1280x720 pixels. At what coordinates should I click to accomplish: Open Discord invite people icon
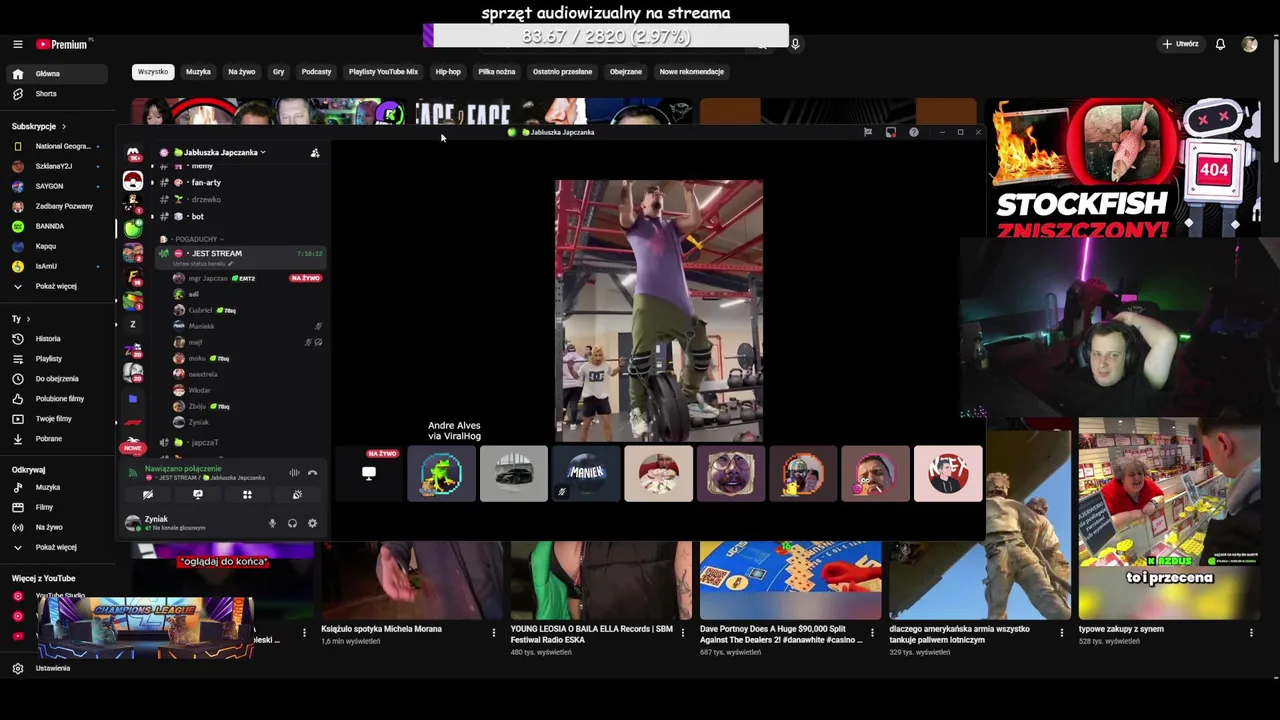pyautogui.click(x=315, y=153)
